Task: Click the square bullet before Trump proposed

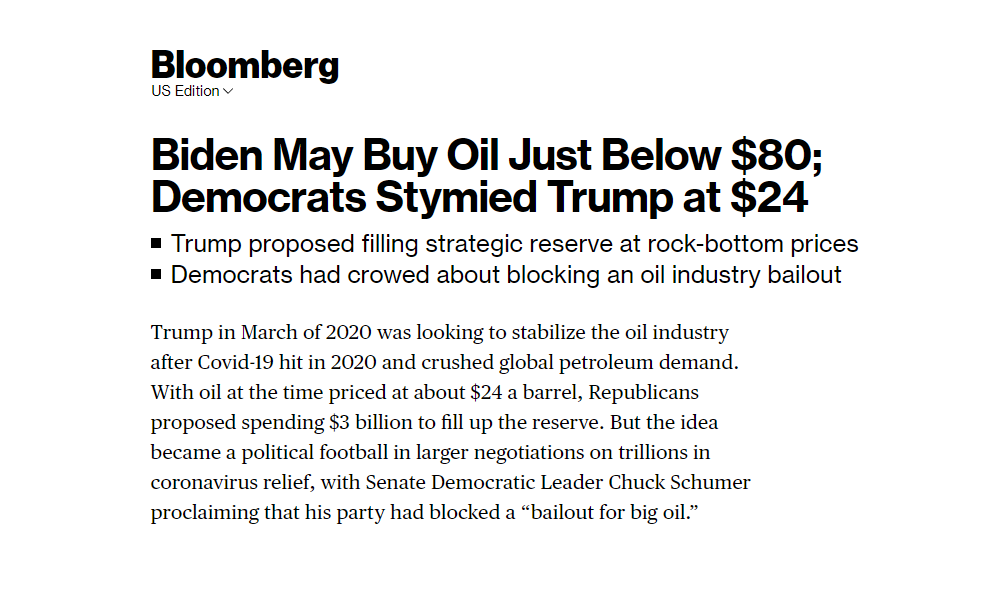Action: coord(156,243)
